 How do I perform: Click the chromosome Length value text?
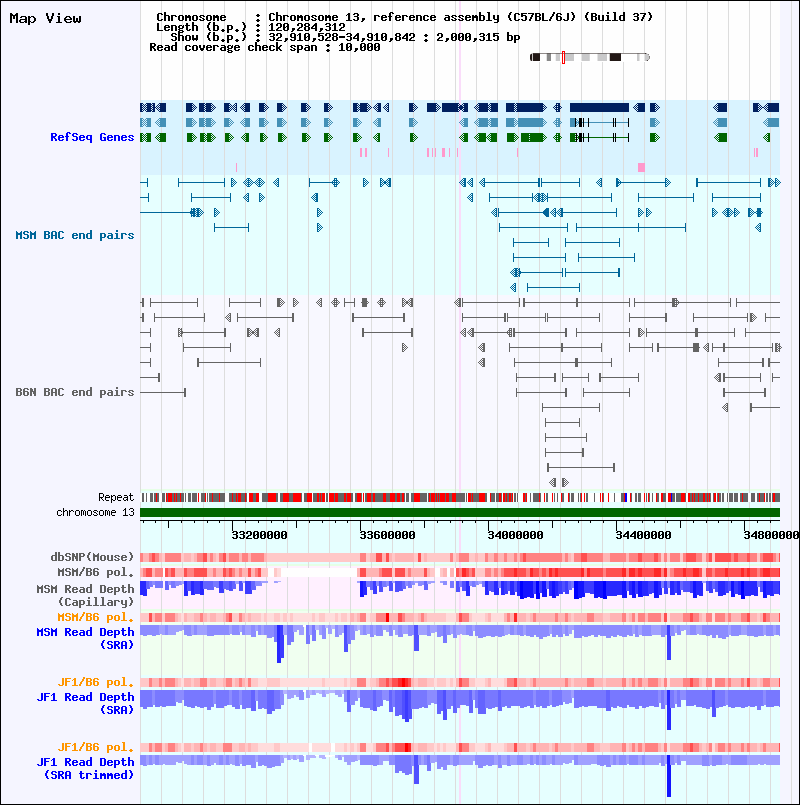(307, 27)
